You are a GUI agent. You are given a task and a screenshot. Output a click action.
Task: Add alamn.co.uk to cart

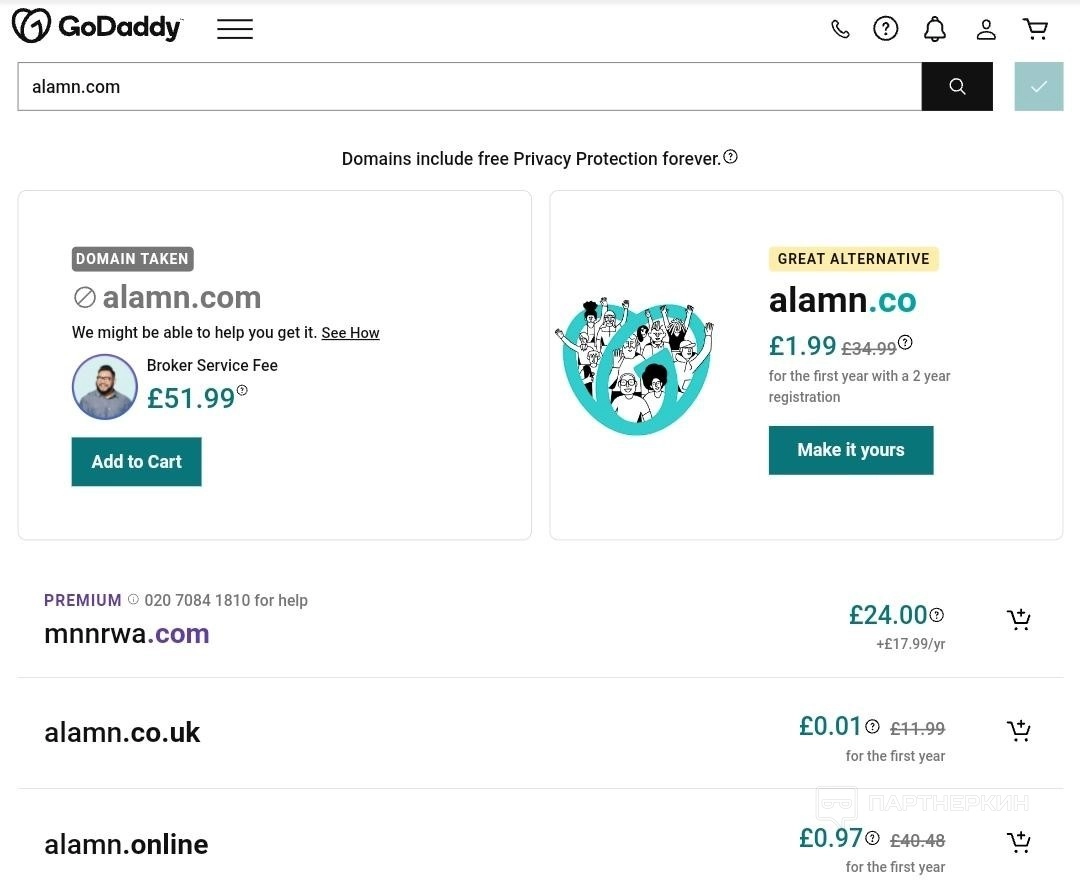tap(1018, 731)
